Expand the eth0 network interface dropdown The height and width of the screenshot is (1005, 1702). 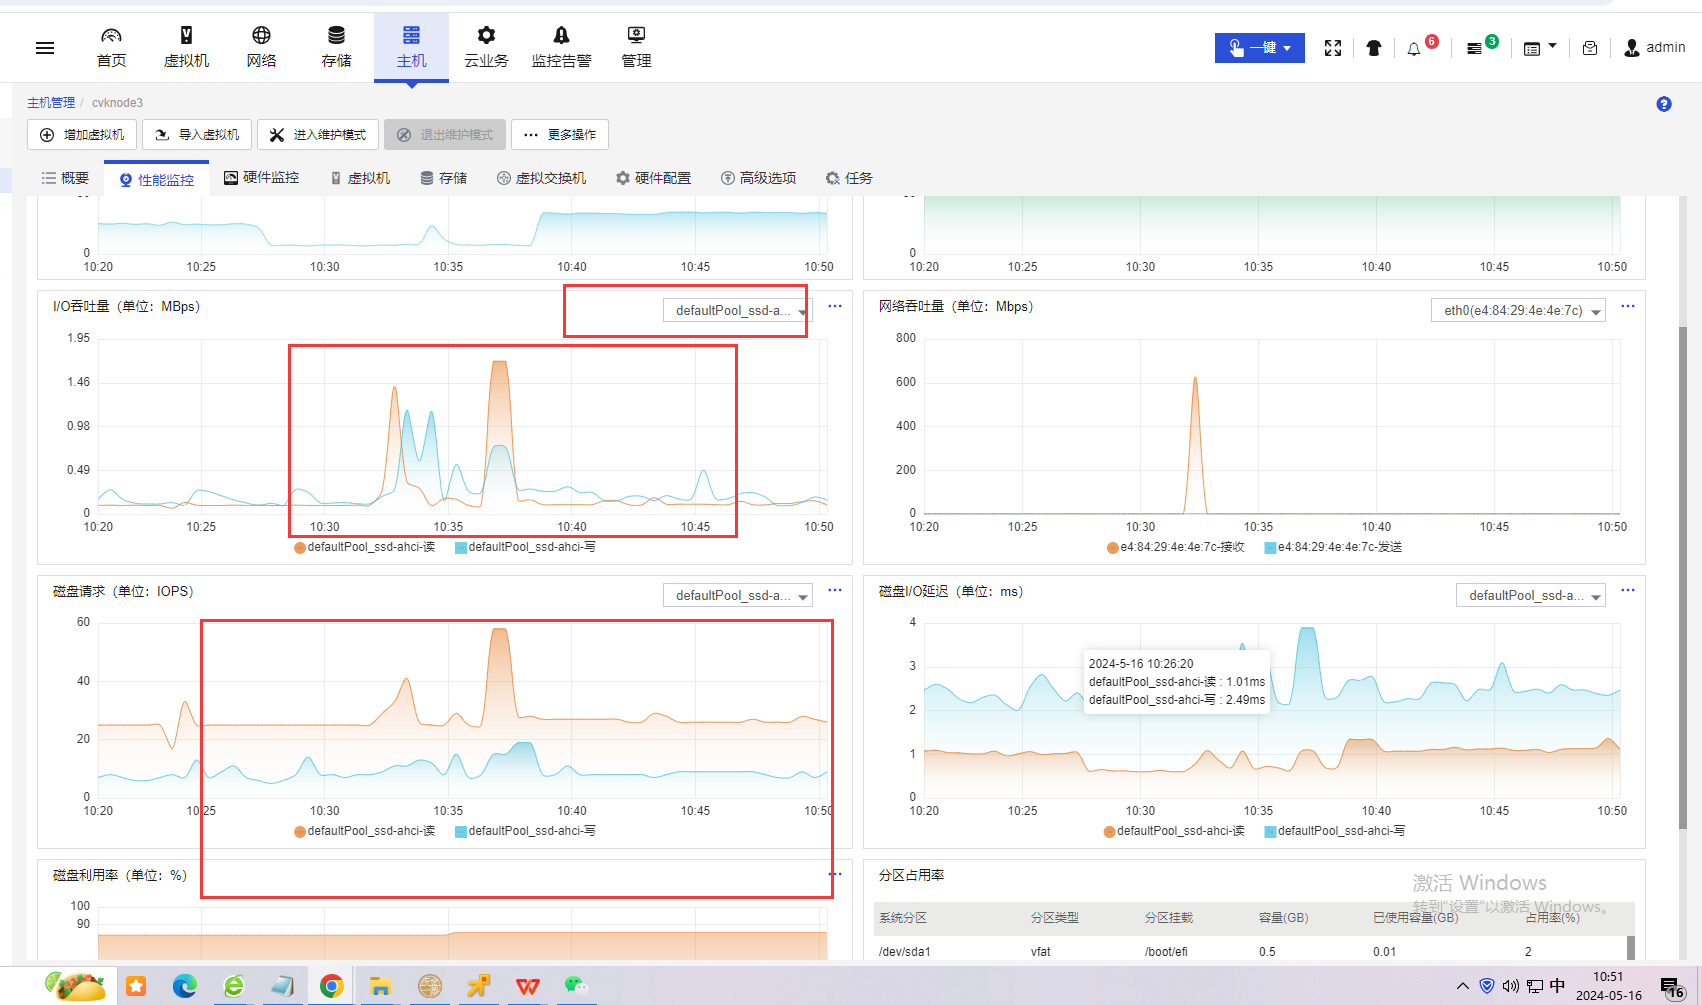click(x=1518, y=311)
